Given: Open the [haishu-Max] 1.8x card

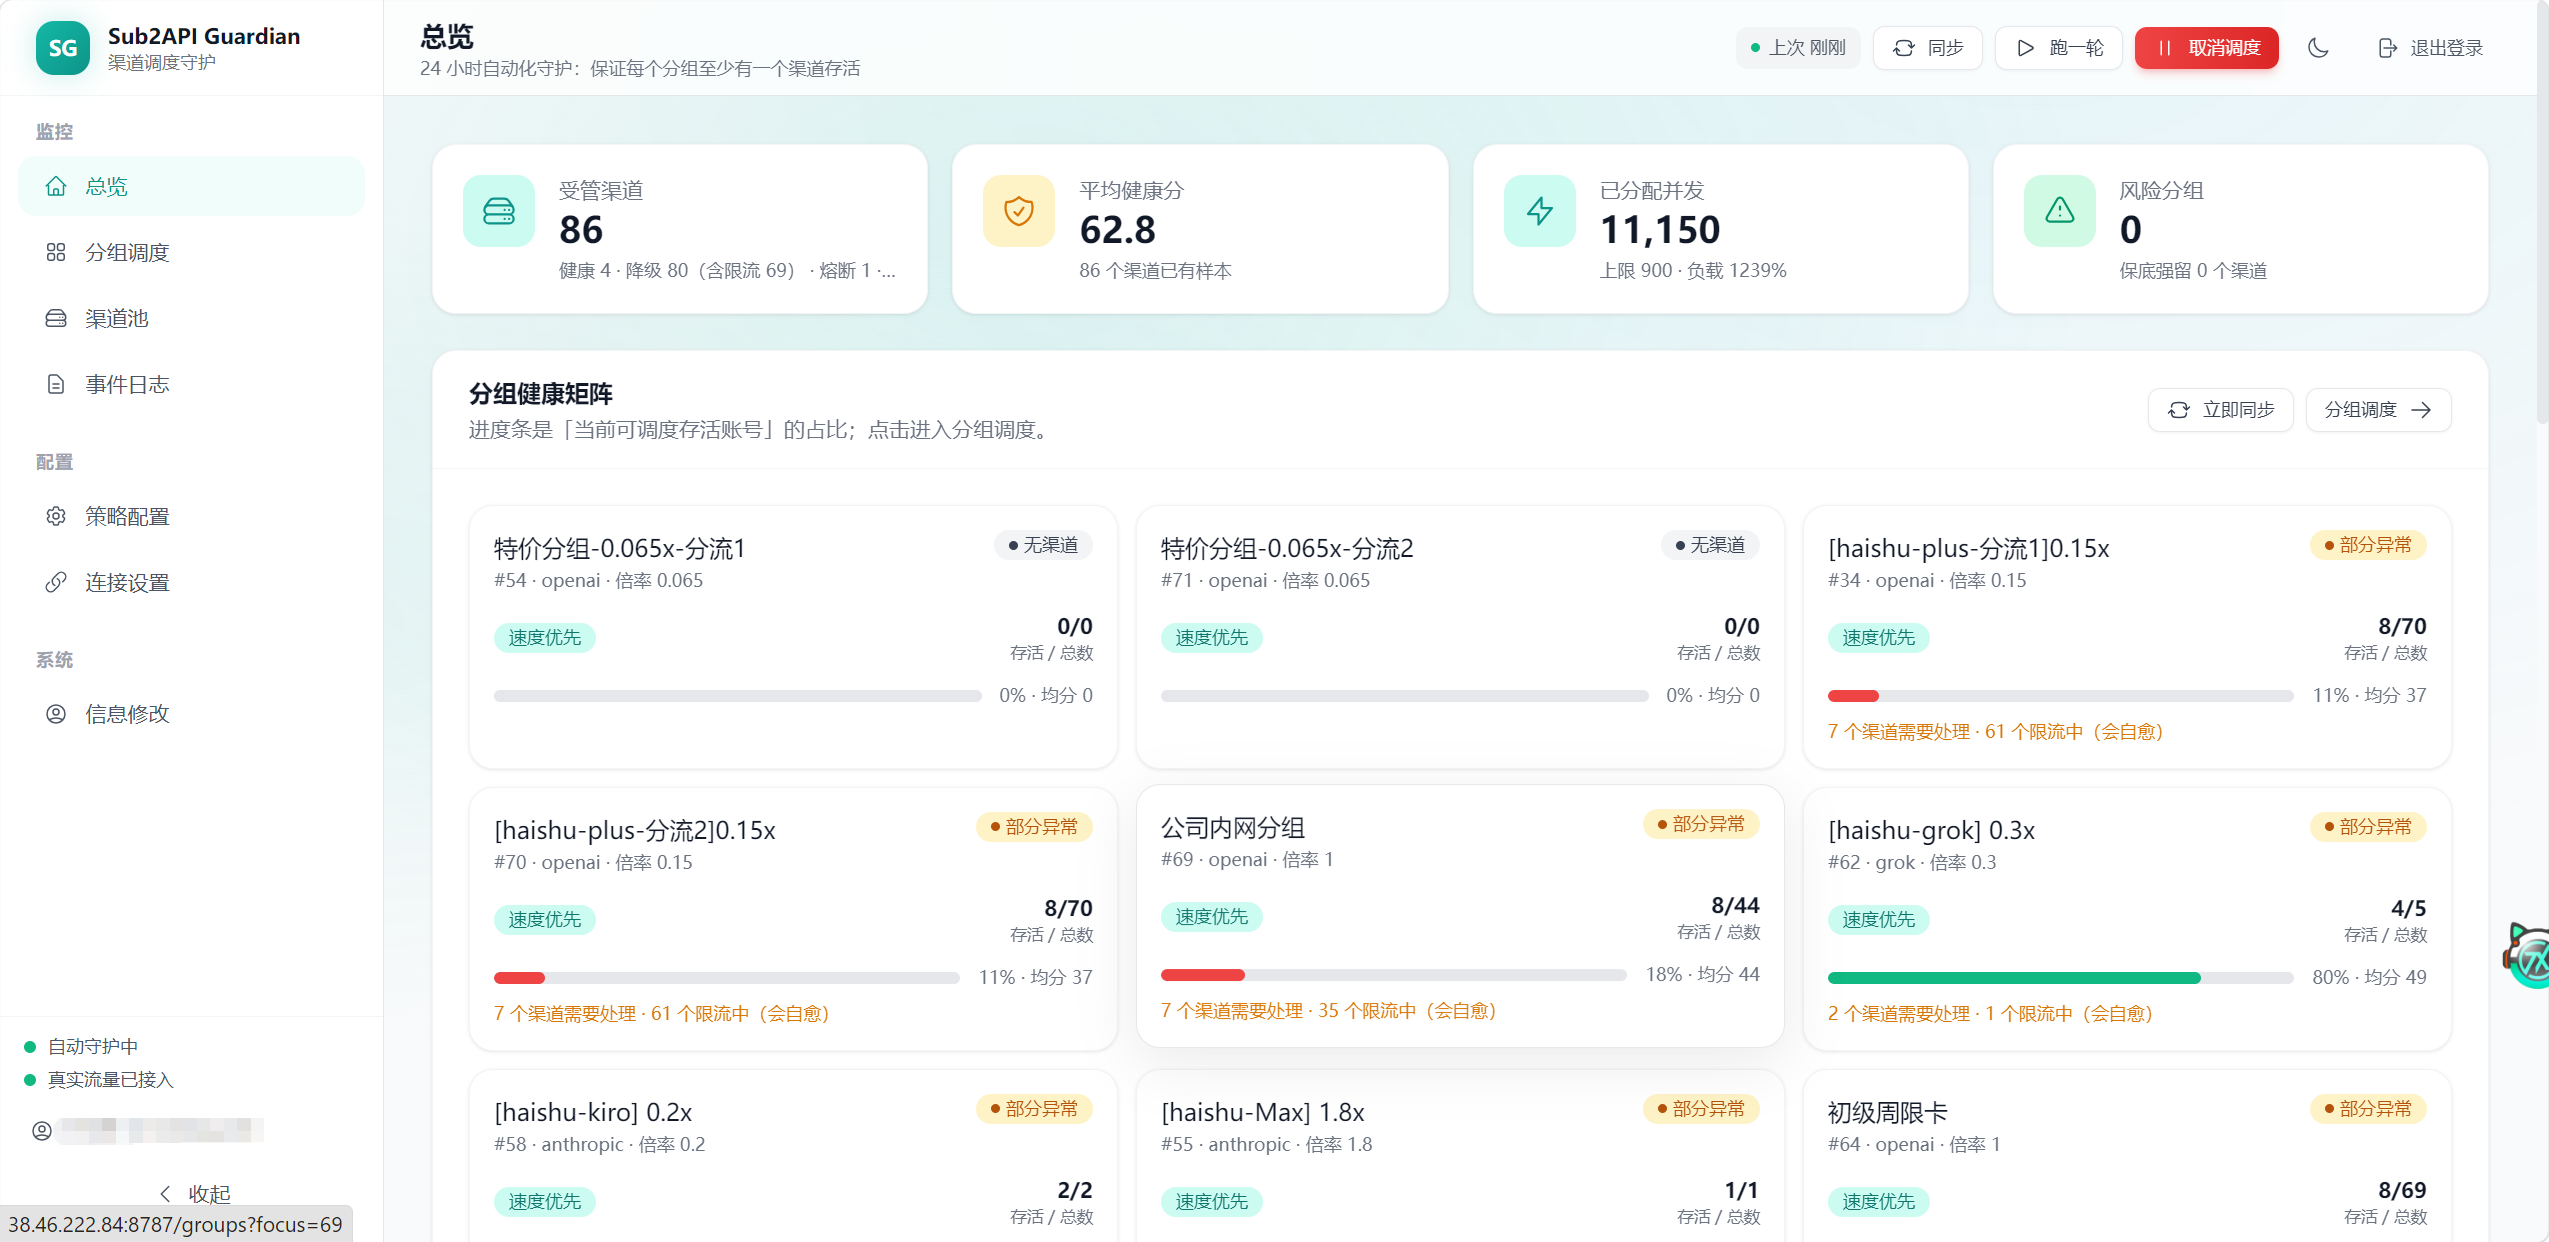Looking at the screenshot, I should click(x=1460, y=1156).
